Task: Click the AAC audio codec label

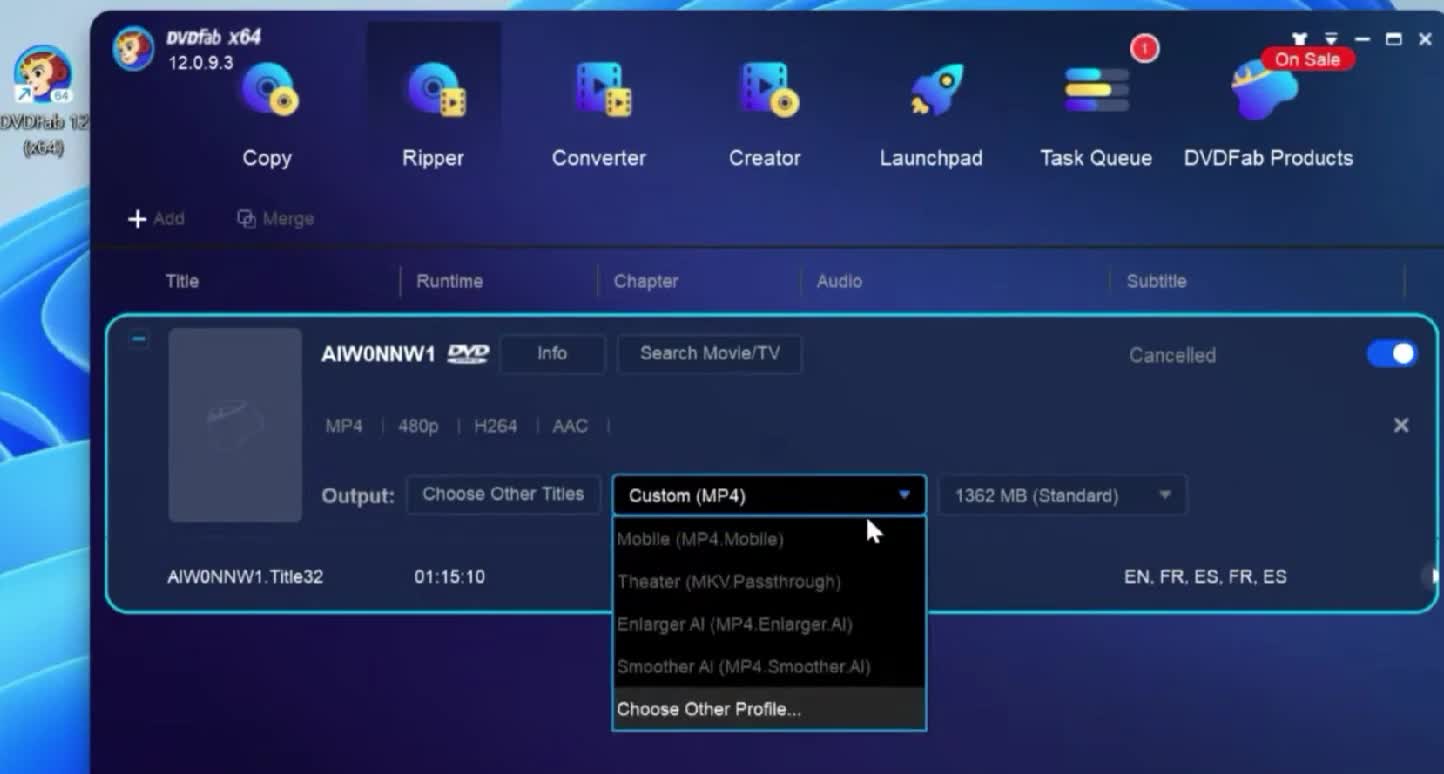Action: coord(570,426)
